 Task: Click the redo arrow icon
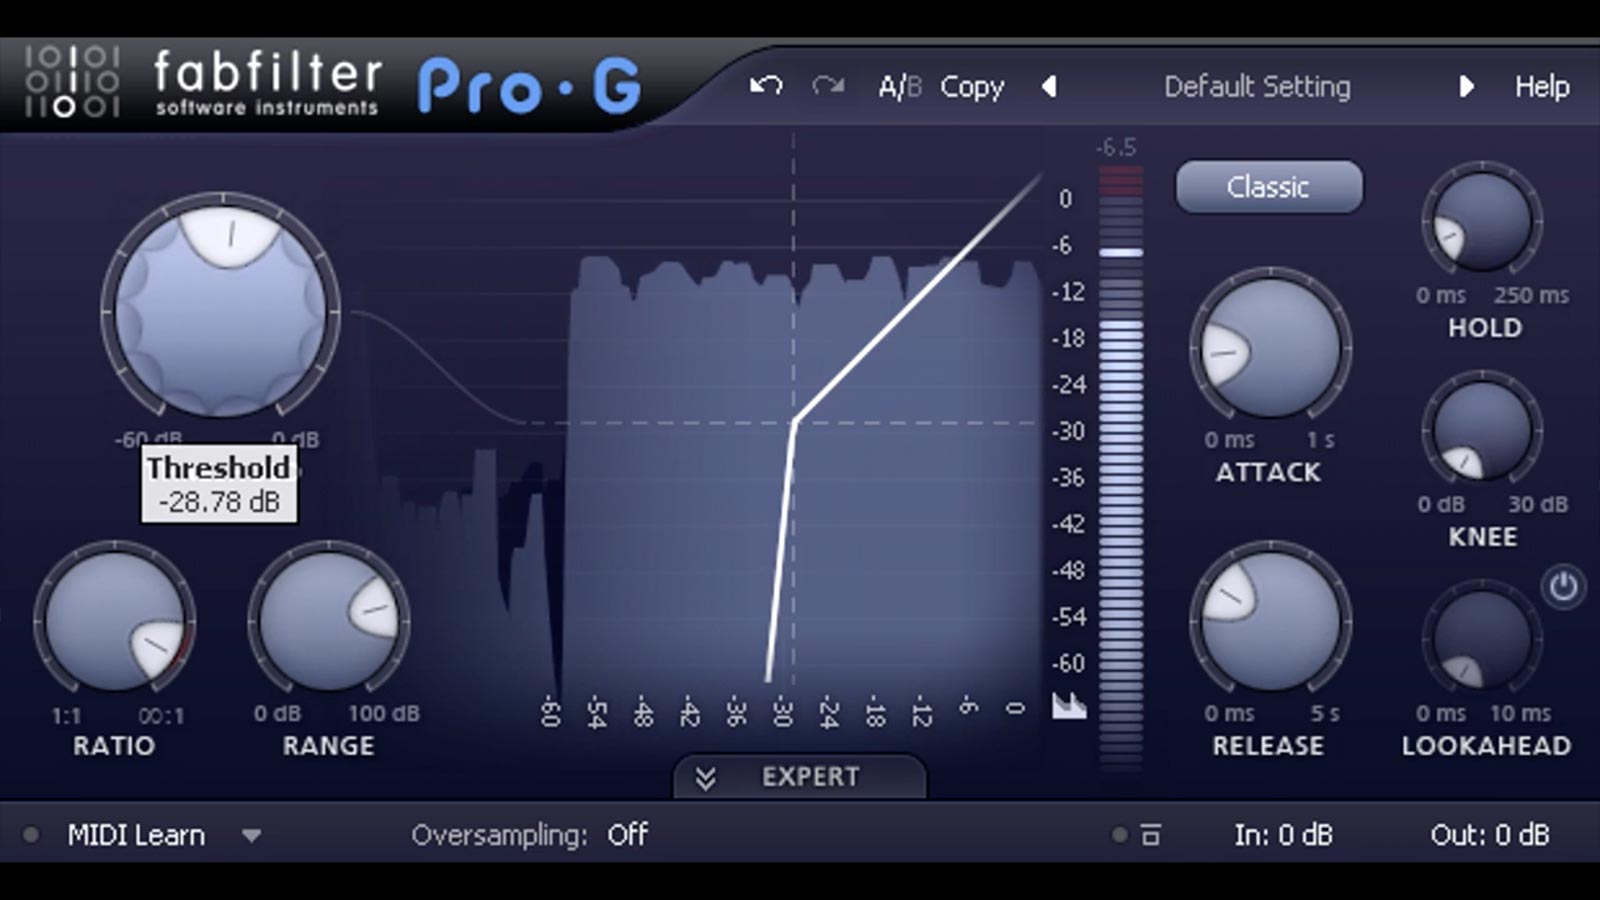(x=828, y=86)
